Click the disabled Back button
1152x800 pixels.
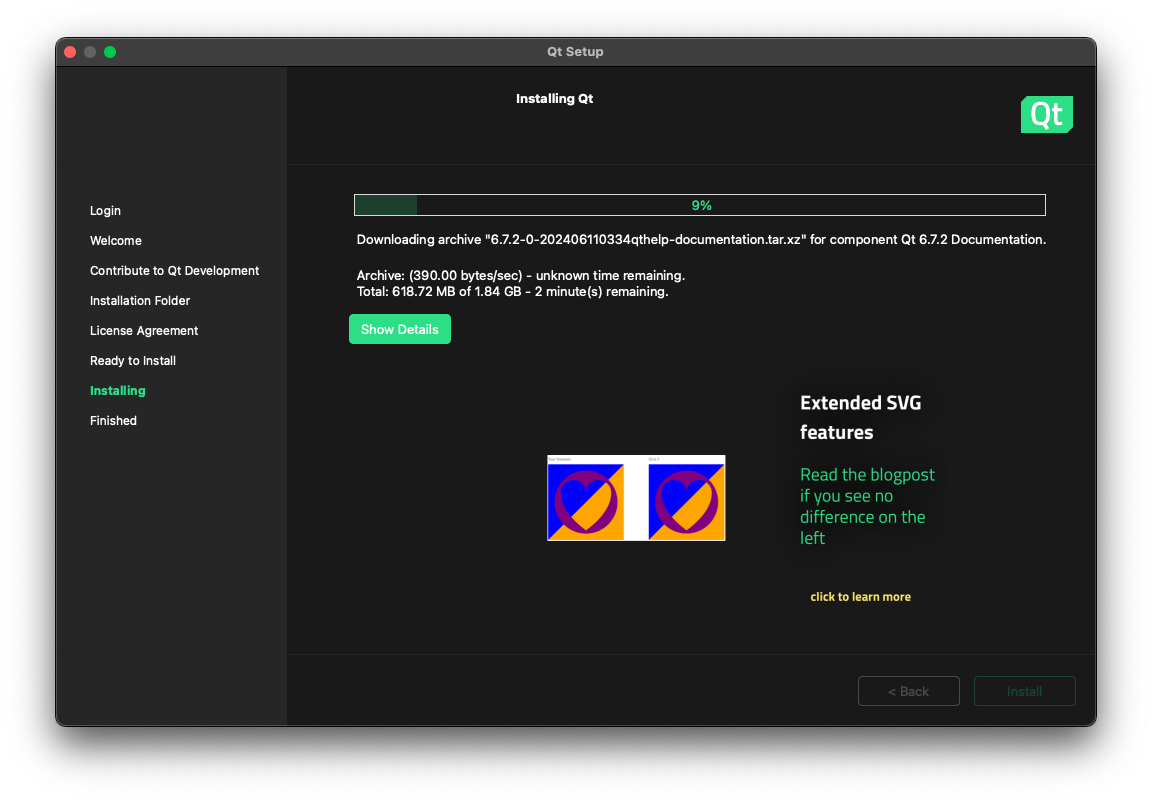[x=908, y=691]
